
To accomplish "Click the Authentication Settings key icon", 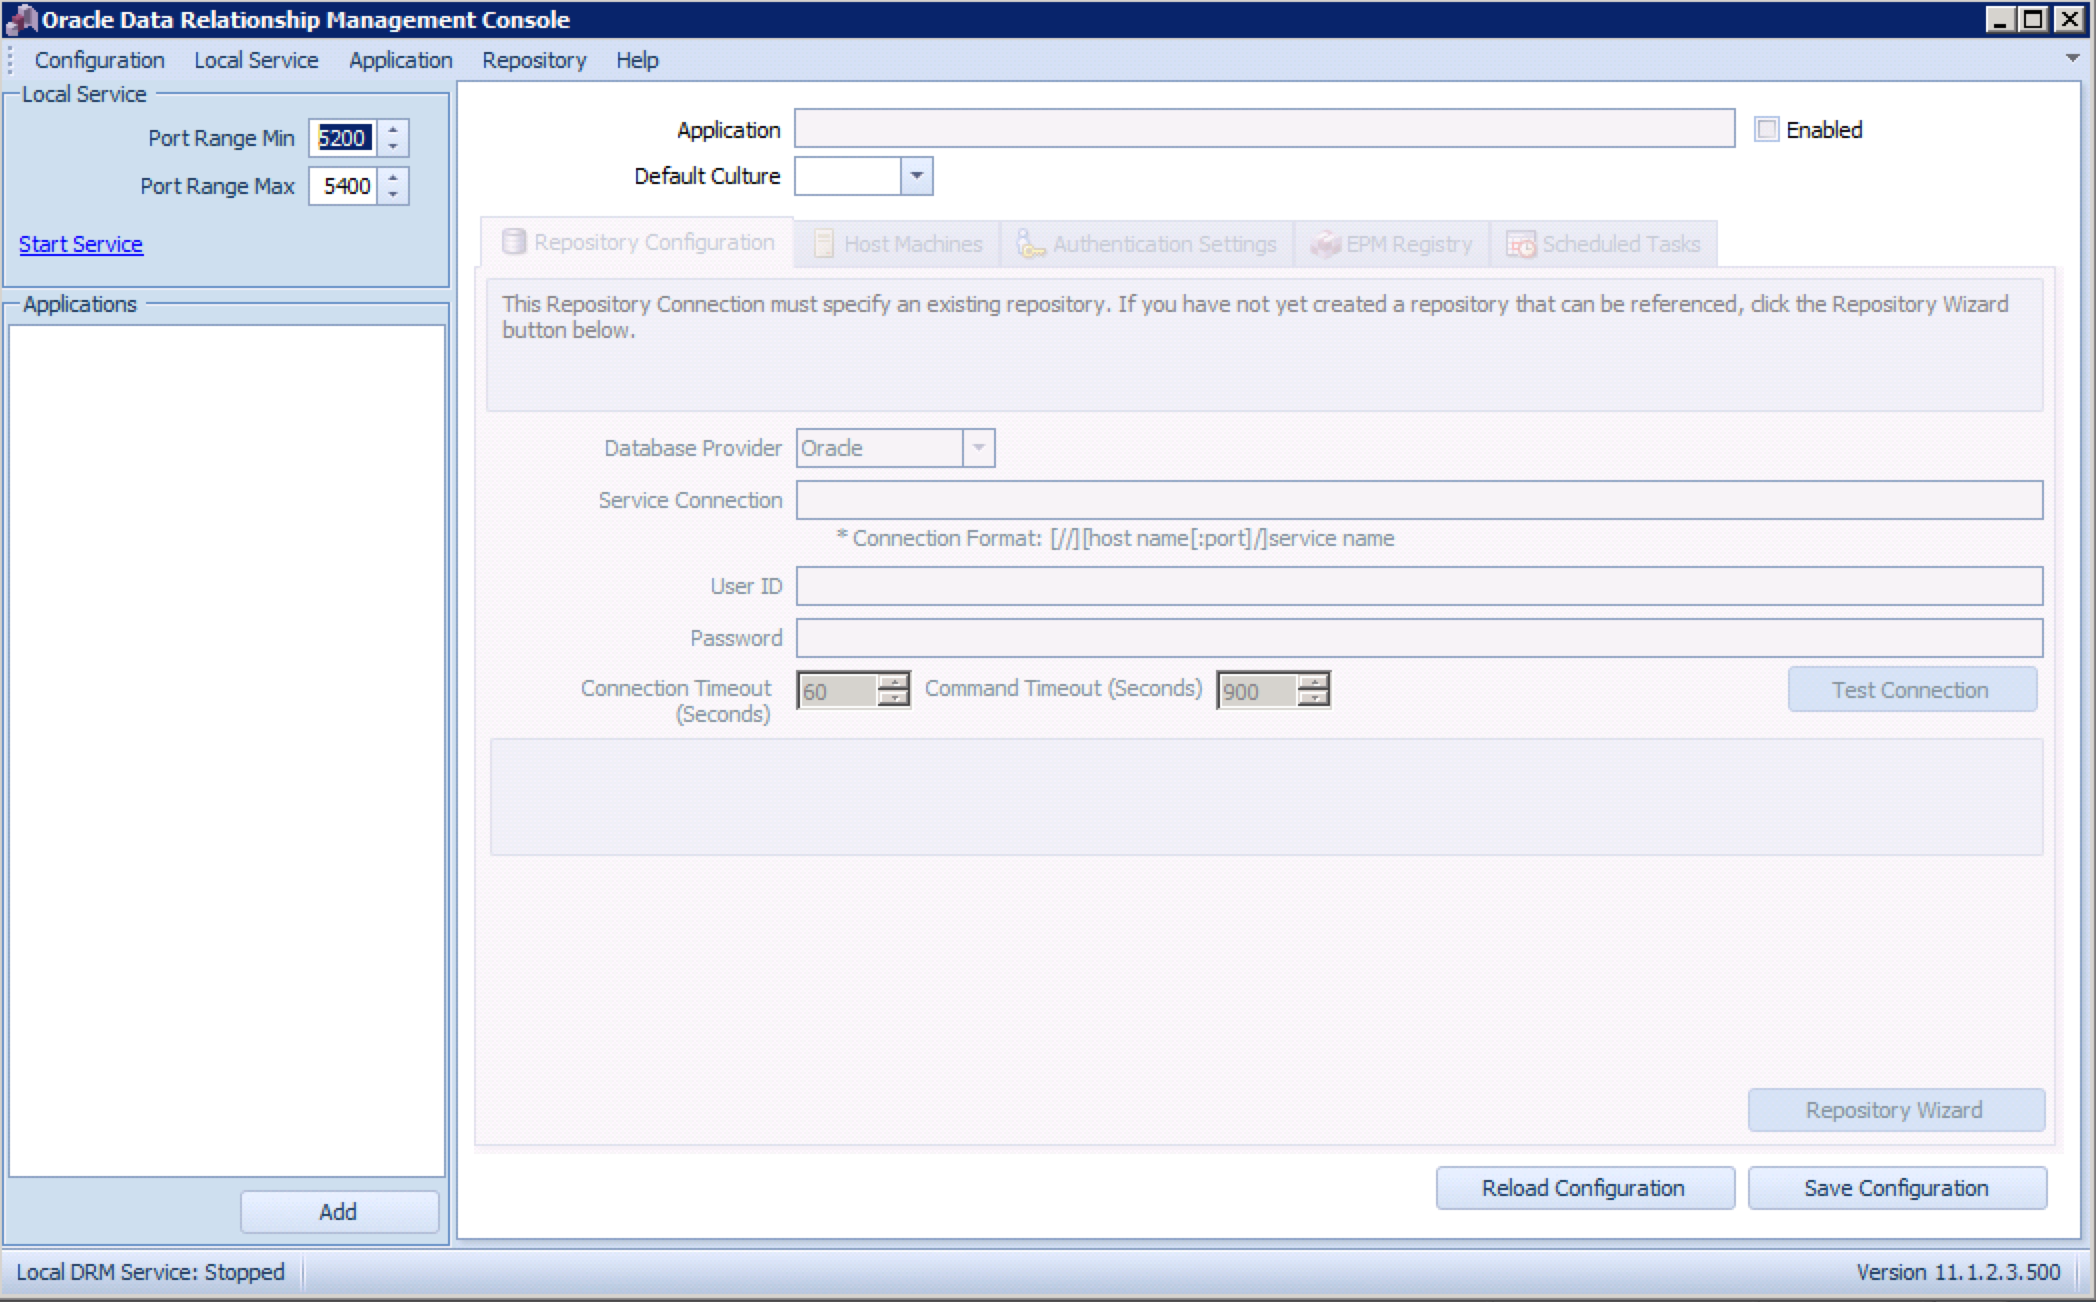I will pyautogui.click(x=1029, y=244).
